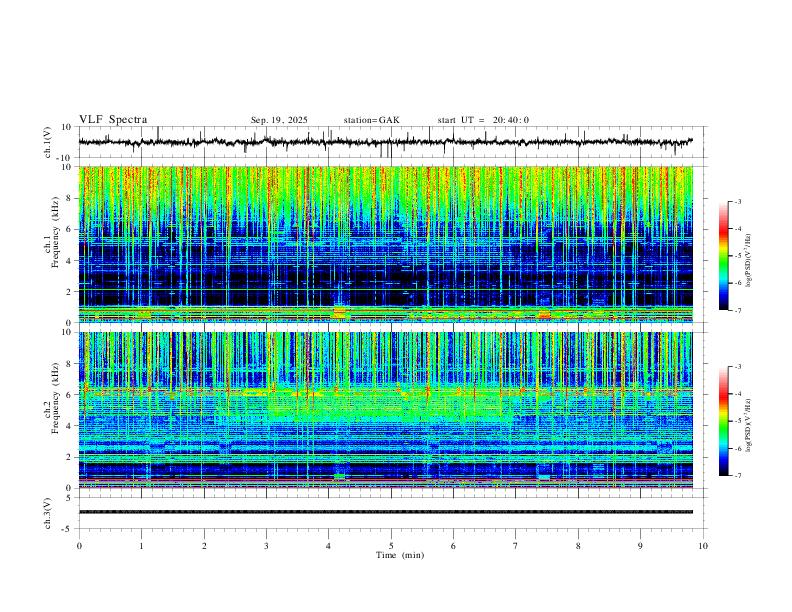
Task: Click the ch.2 spectrogram panel
Action: (x=386, y=410)
